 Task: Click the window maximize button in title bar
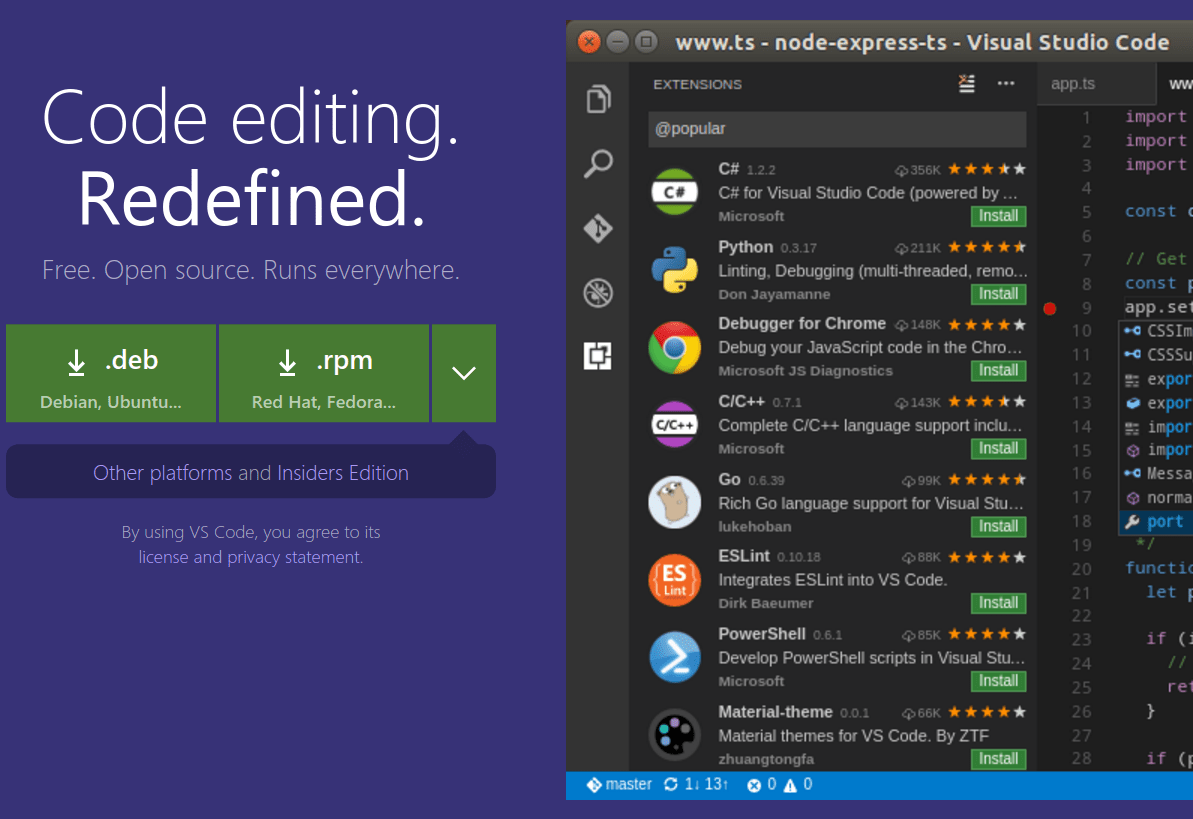point(646,41)
